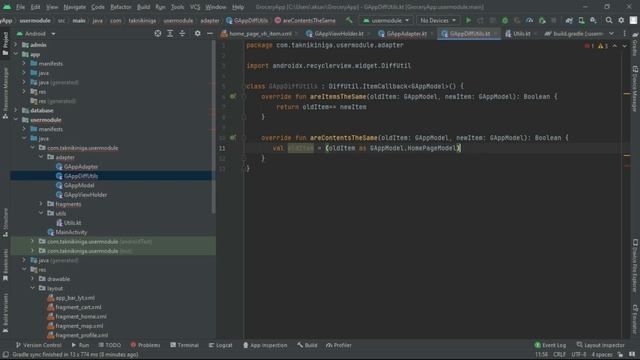The image size is (640, 360).
Task: Click the Make Project hammer icon
Action: tap(349, 20)
